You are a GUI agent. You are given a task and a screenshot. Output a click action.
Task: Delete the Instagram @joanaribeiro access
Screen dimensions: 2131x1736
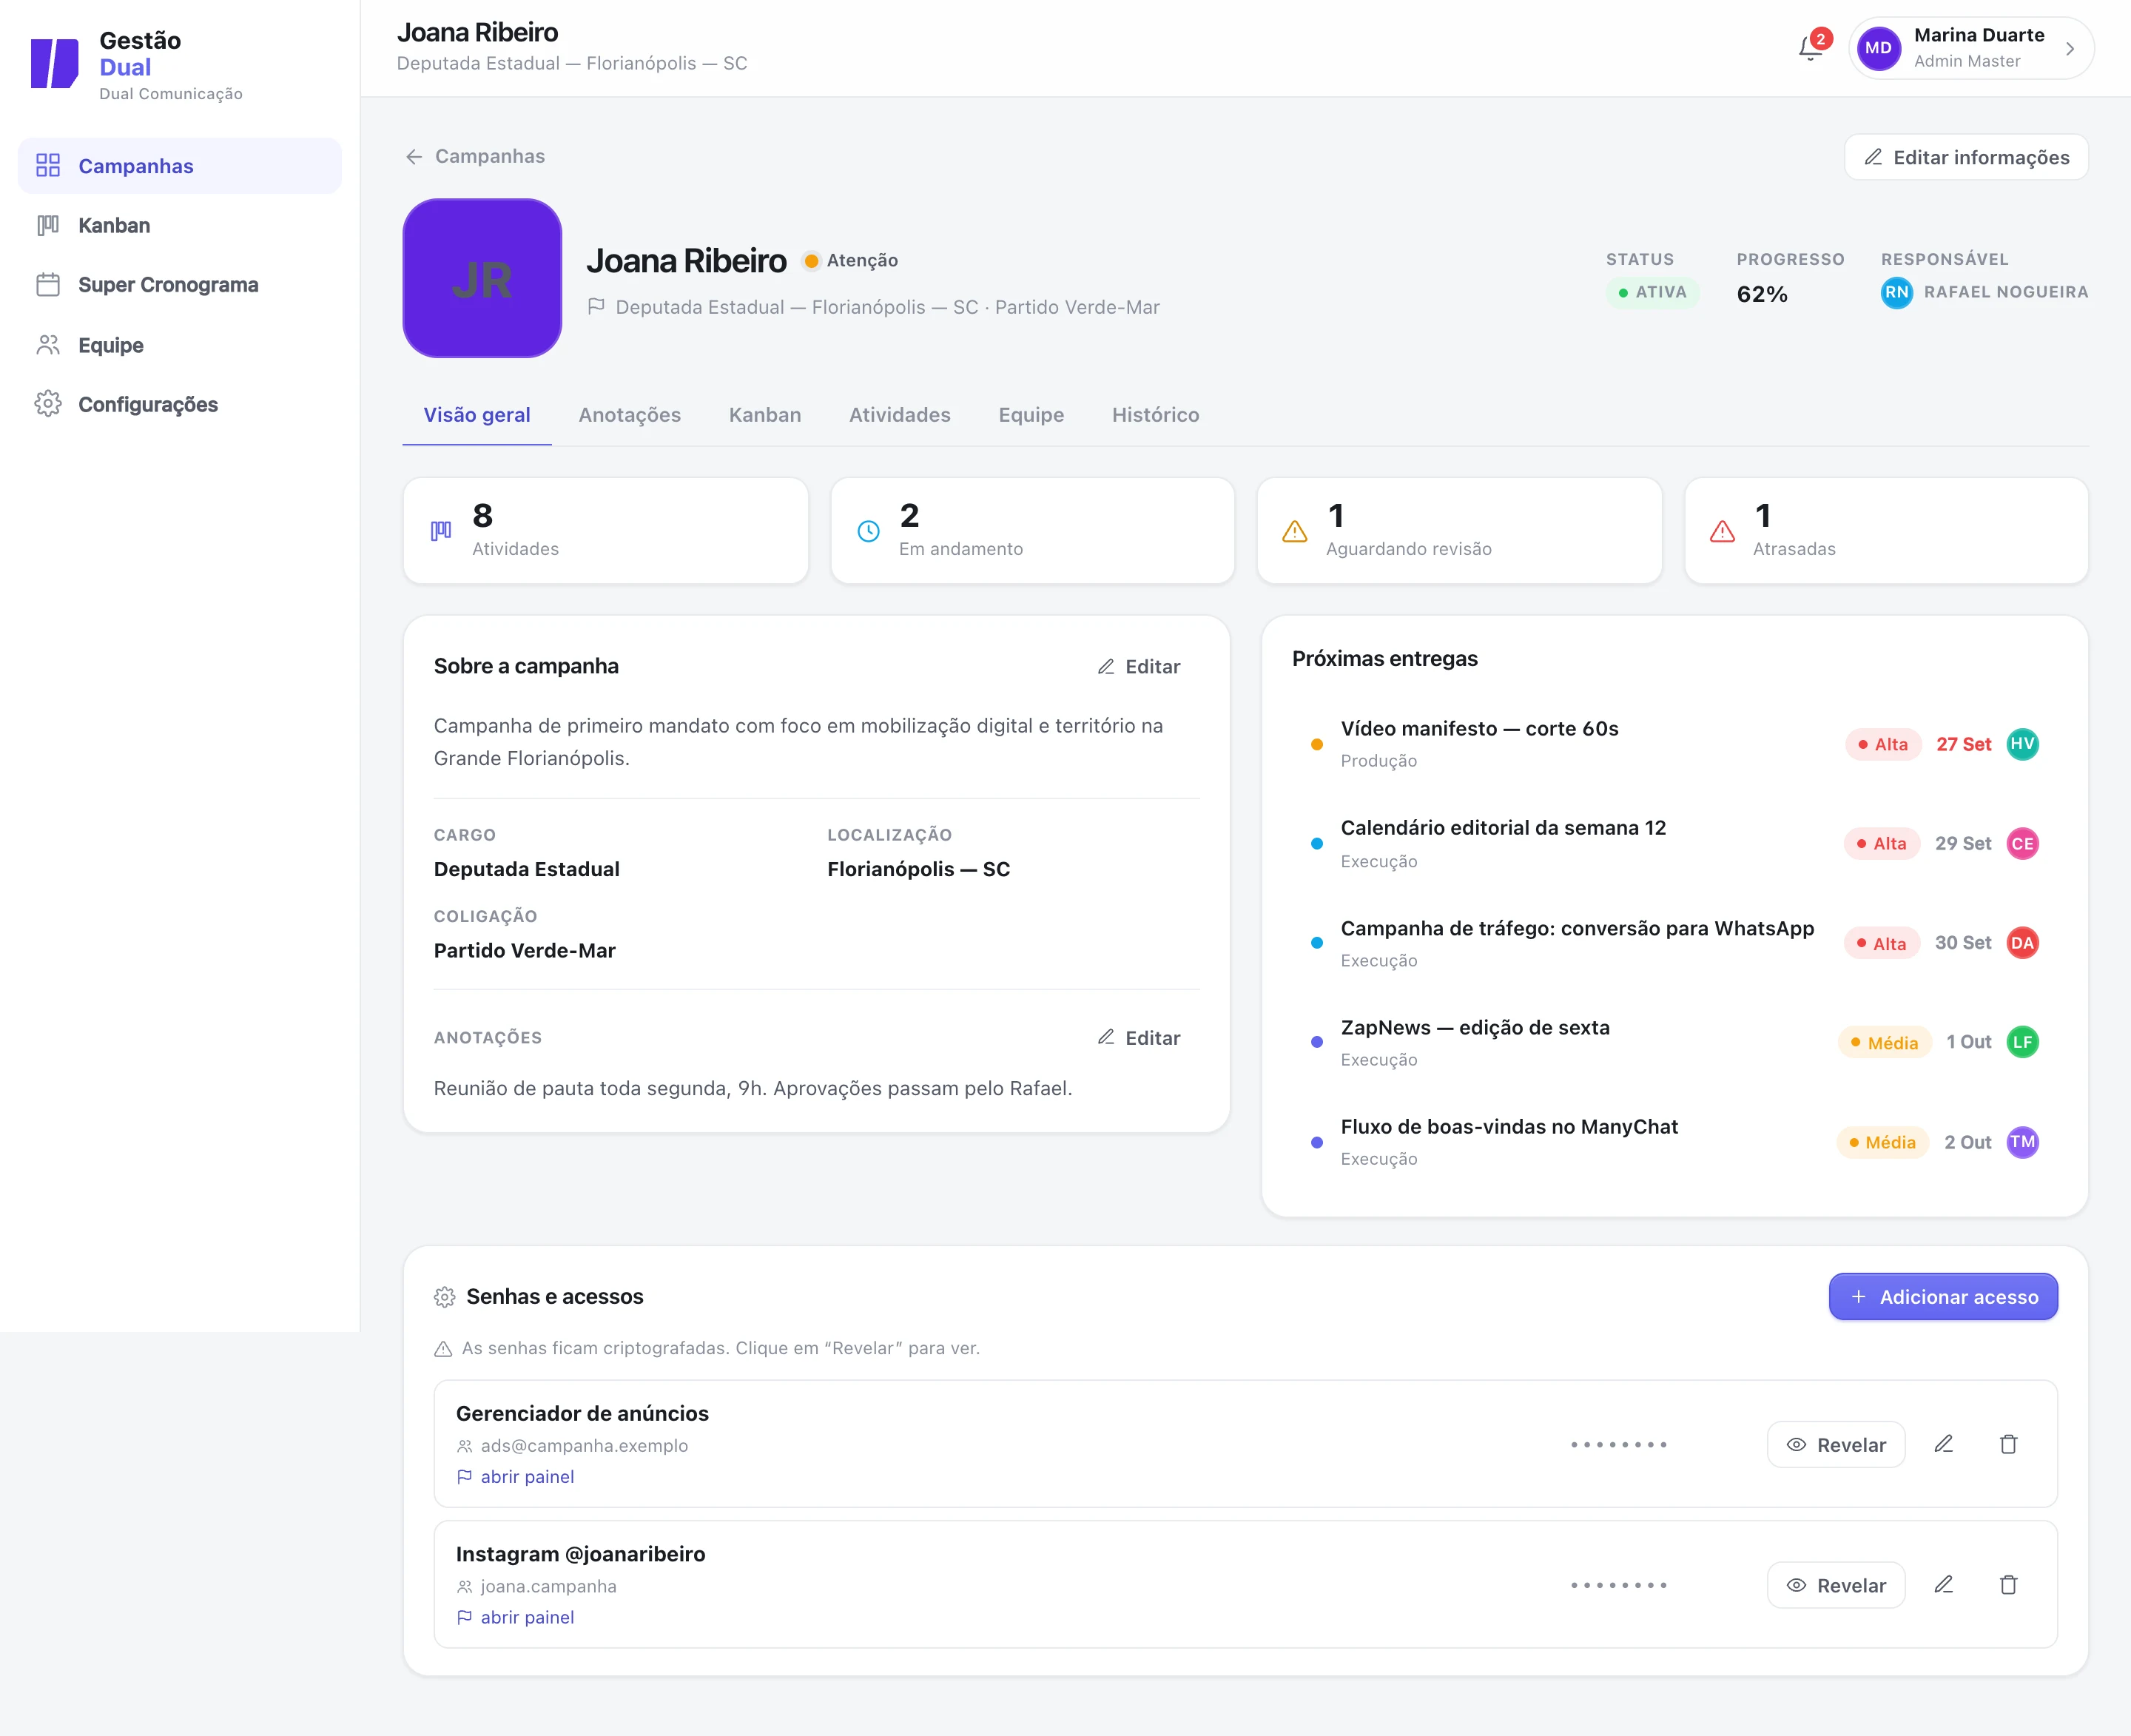pyautogui.click(x=2008, y=1585)
